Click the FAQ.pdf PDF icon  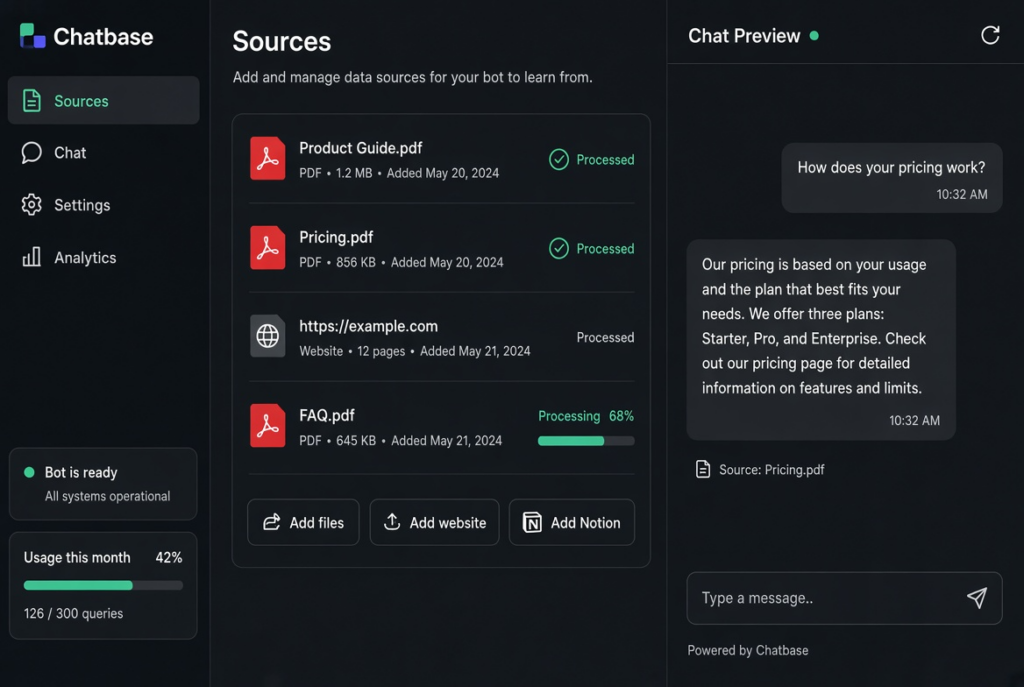point(267,425)
